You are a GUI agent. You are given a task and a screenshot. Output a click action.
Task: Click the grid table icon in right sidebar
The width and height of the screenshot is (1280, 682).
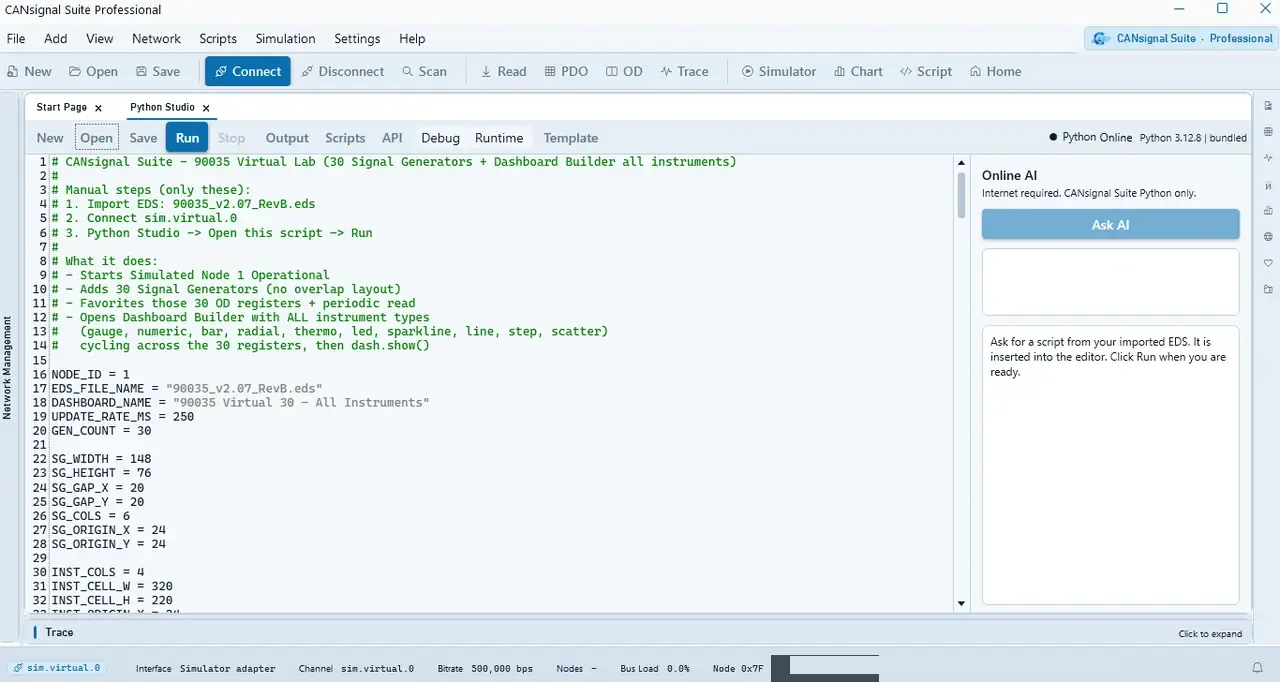[x=1268, y=132]
